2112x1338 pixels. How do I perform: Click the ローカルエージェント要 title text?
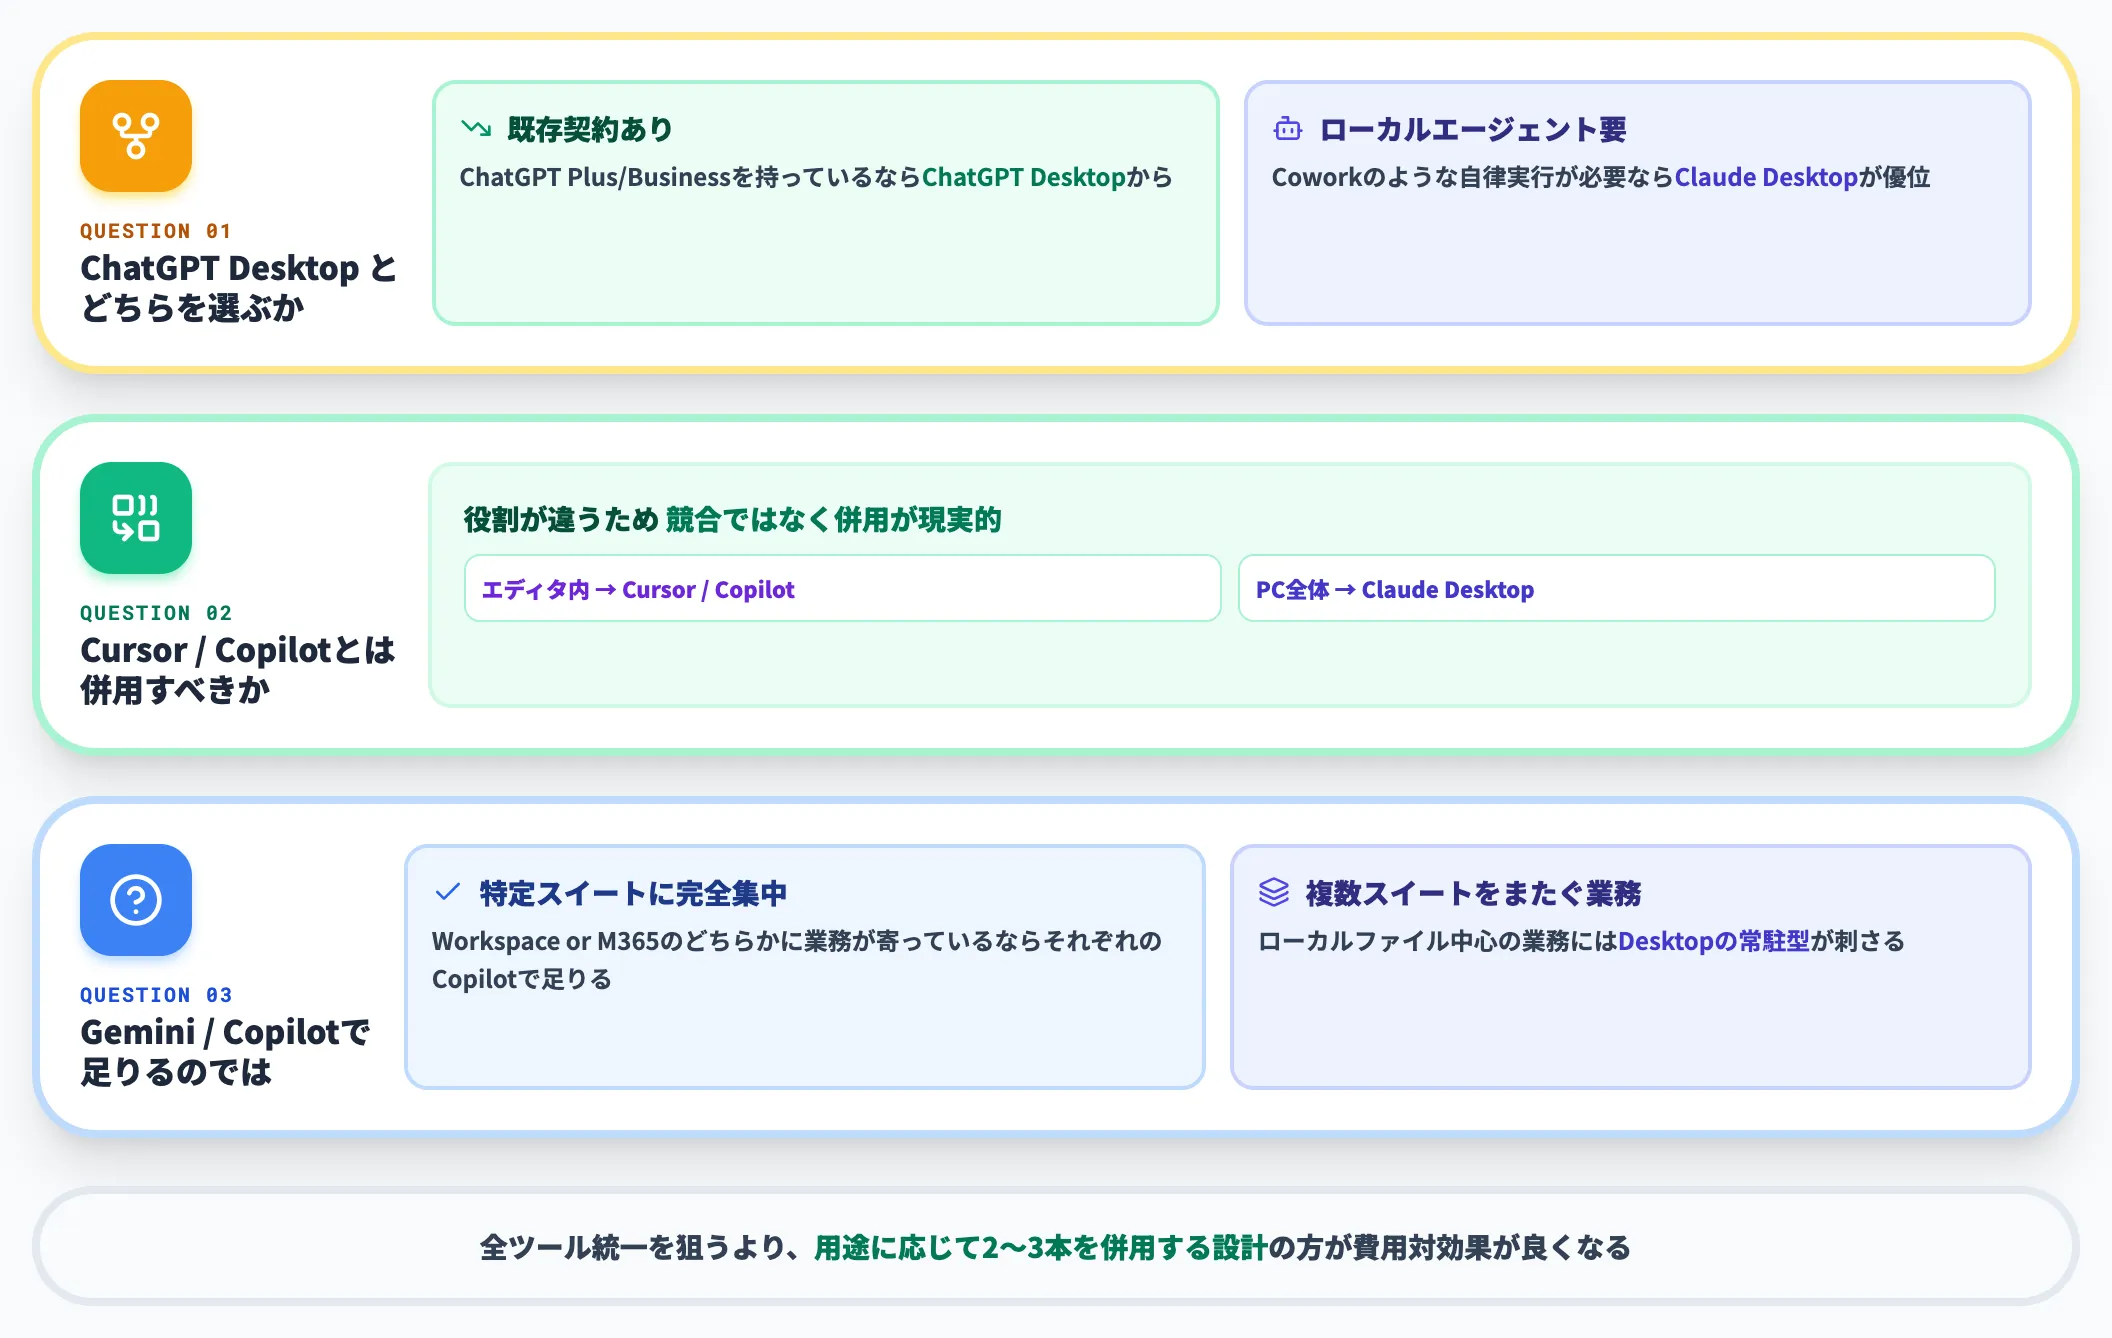[1473, 129]
